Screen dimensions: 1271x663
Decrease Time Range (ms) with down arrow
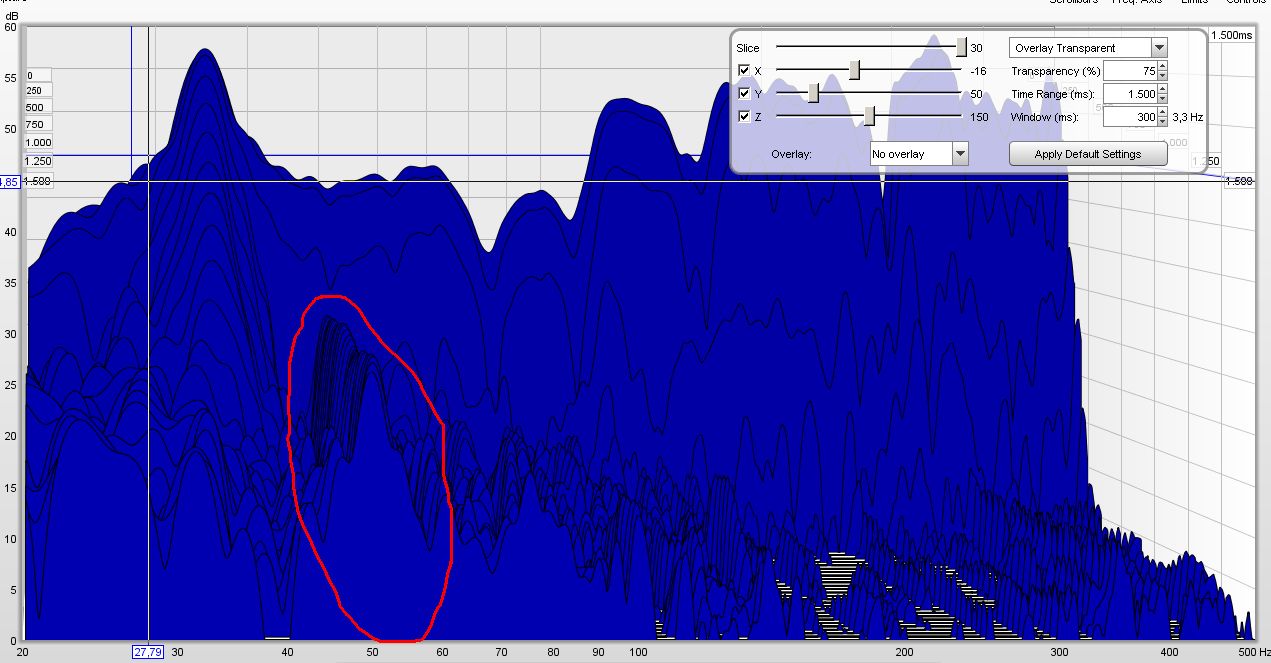[1162, 99]
